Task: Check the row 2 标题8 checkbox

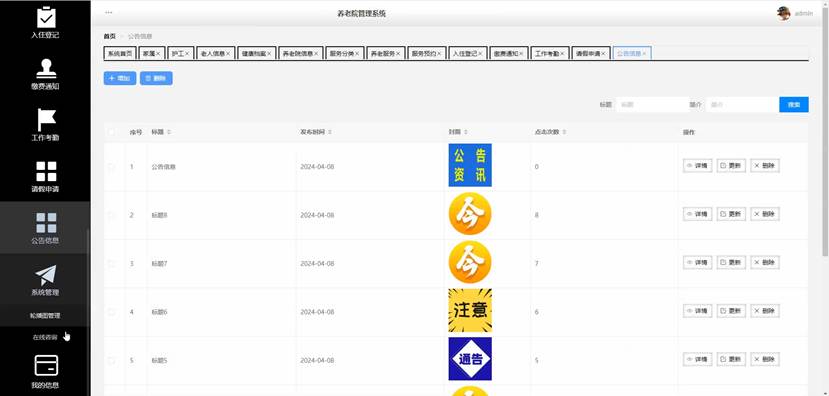Action: (x=112, y=215)
